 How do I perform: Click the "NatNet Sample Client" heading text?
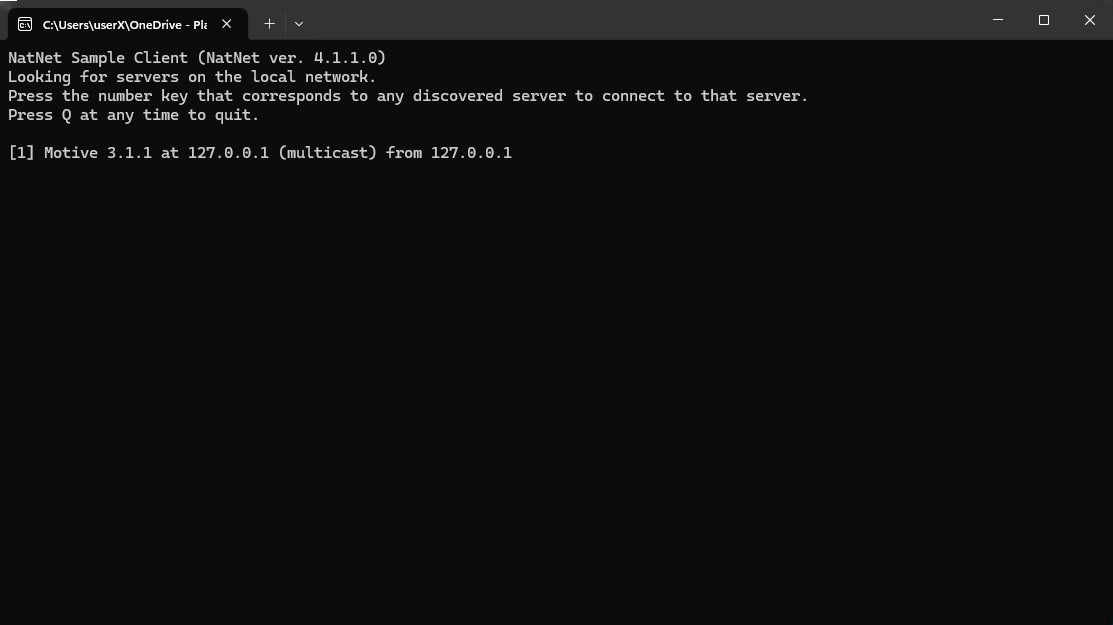pos(98,58)
